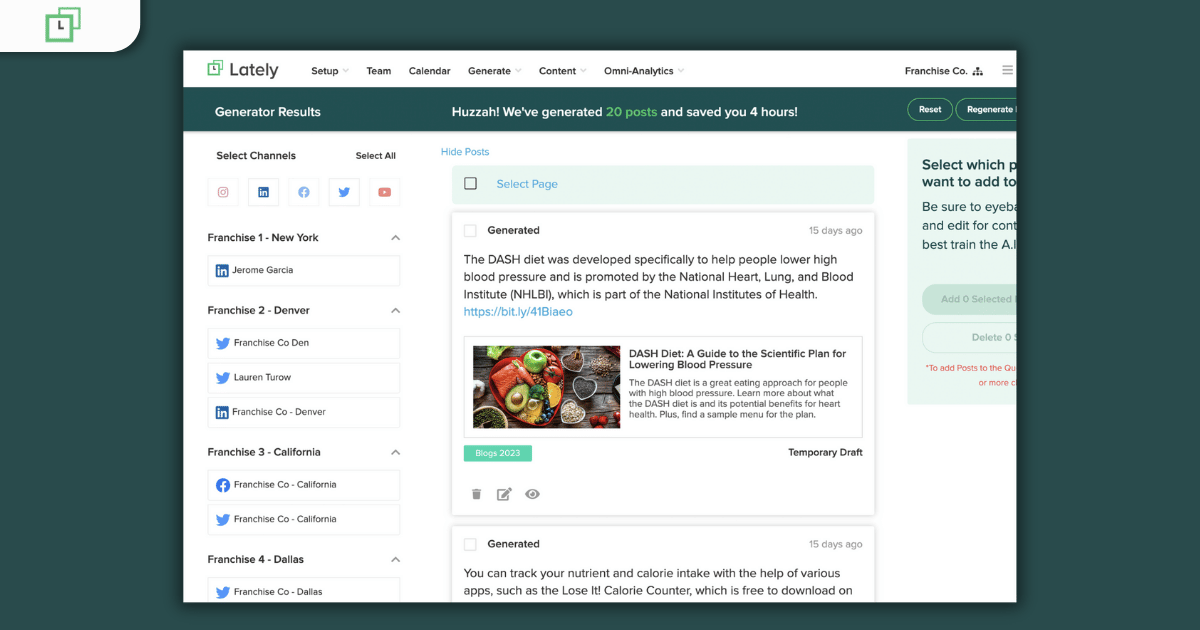
Task: Click LinkedIn icon beside Jerome Garcia
Action: (222, 271)
